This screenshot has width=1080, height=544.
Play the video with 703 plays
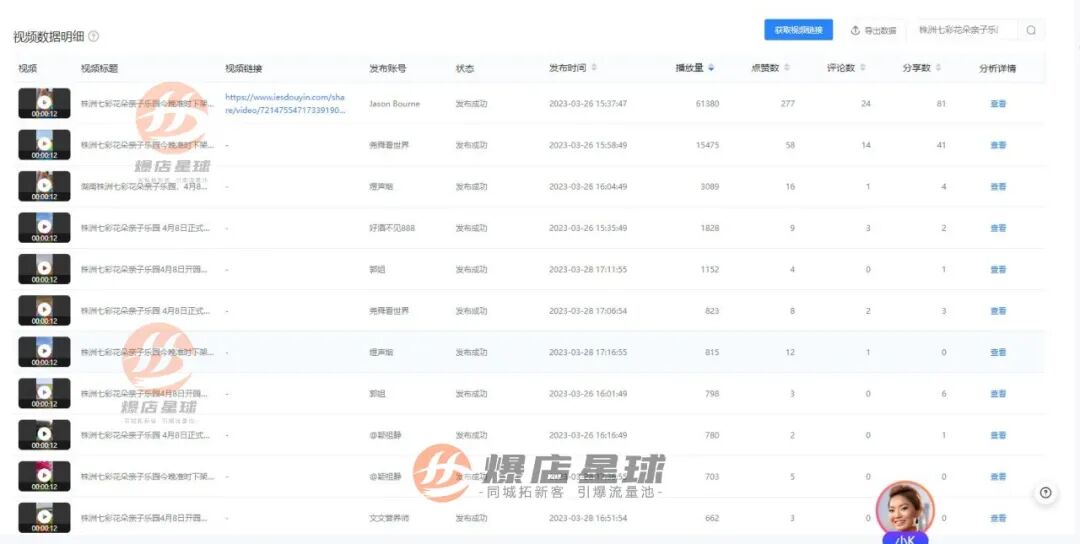point(44,476)
